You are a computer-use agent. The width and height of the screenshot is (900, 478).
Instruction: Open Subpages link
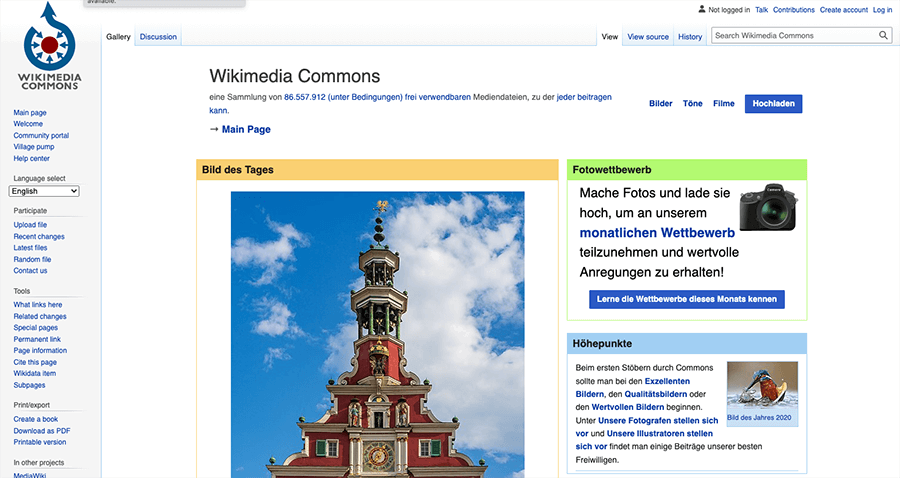(29, 385)
